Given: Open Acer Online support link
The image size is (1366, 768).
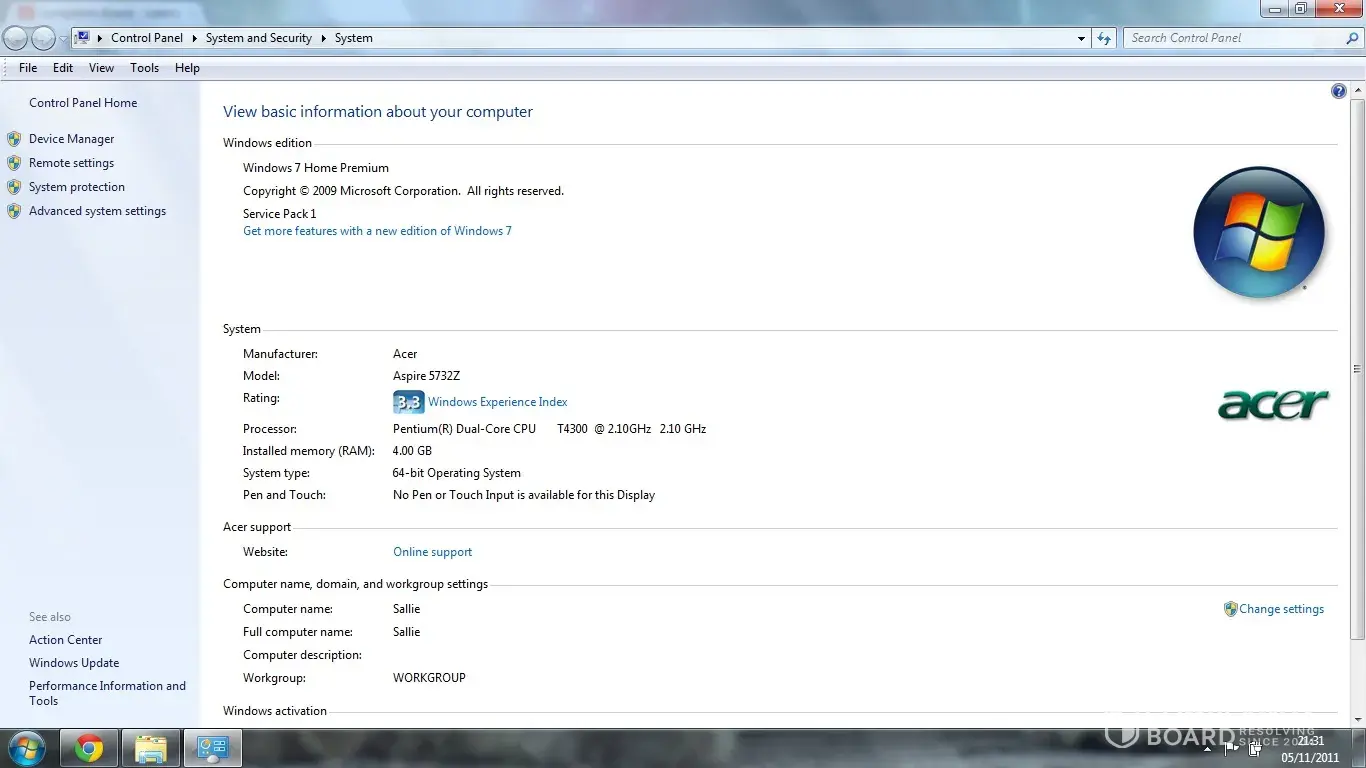Looking at the screenshot, I should [432, 552].
